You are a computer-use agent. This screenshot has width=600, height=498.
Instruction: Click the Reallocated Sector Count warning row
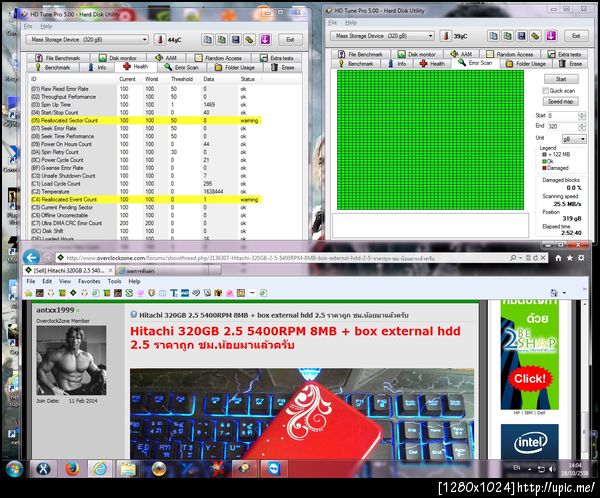[146, 121]
